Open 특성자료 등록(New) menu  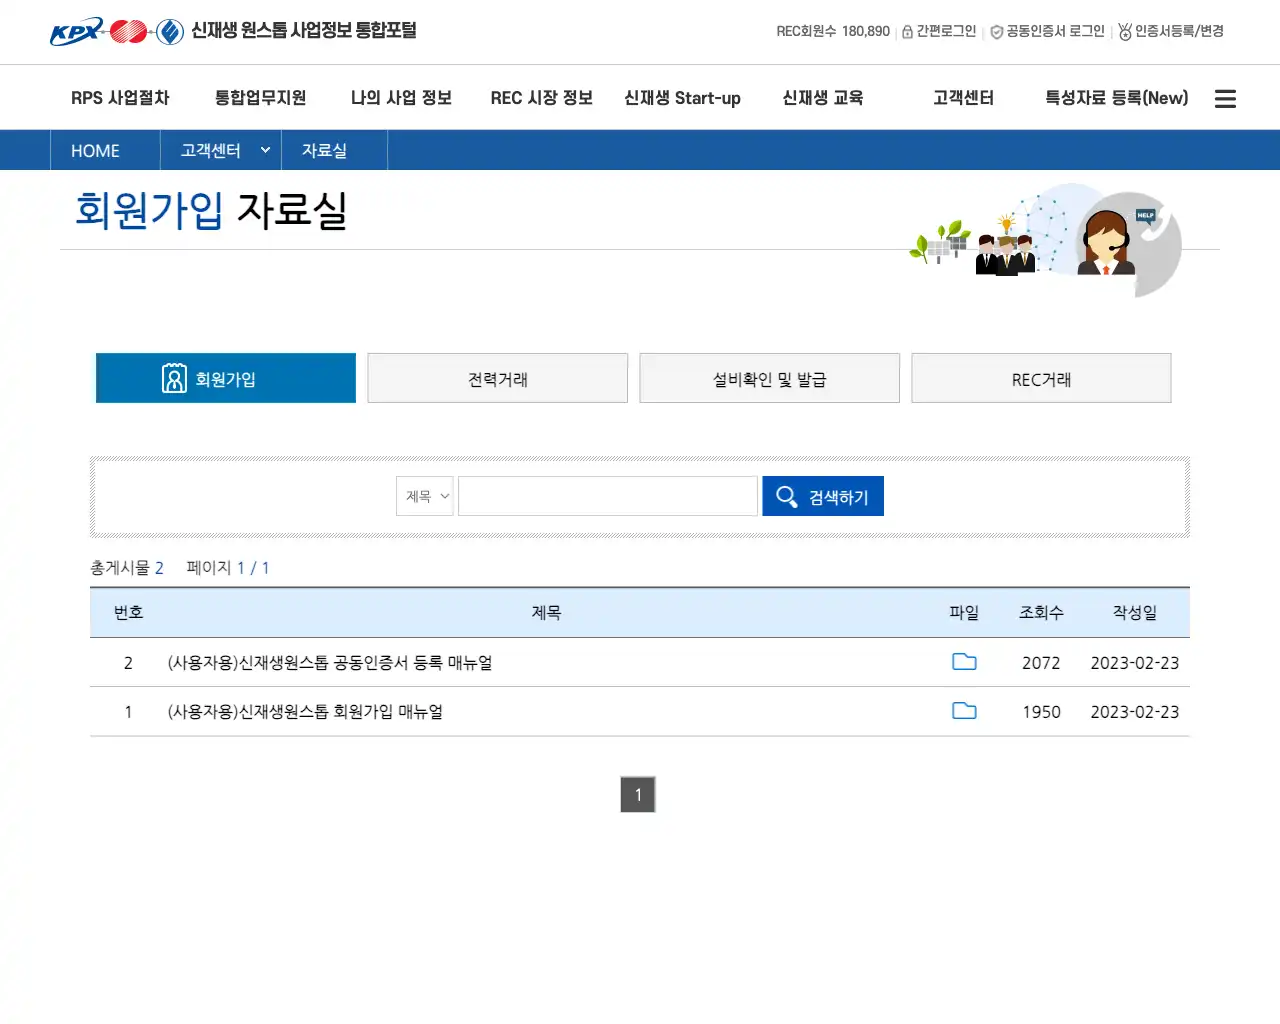pyautogui.click(x=1117, y=98)
